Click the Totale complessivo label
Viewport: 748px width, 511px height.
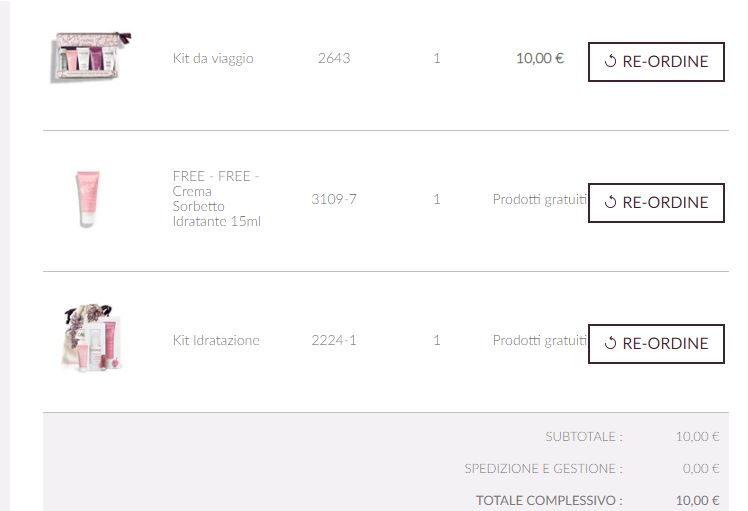549,500
